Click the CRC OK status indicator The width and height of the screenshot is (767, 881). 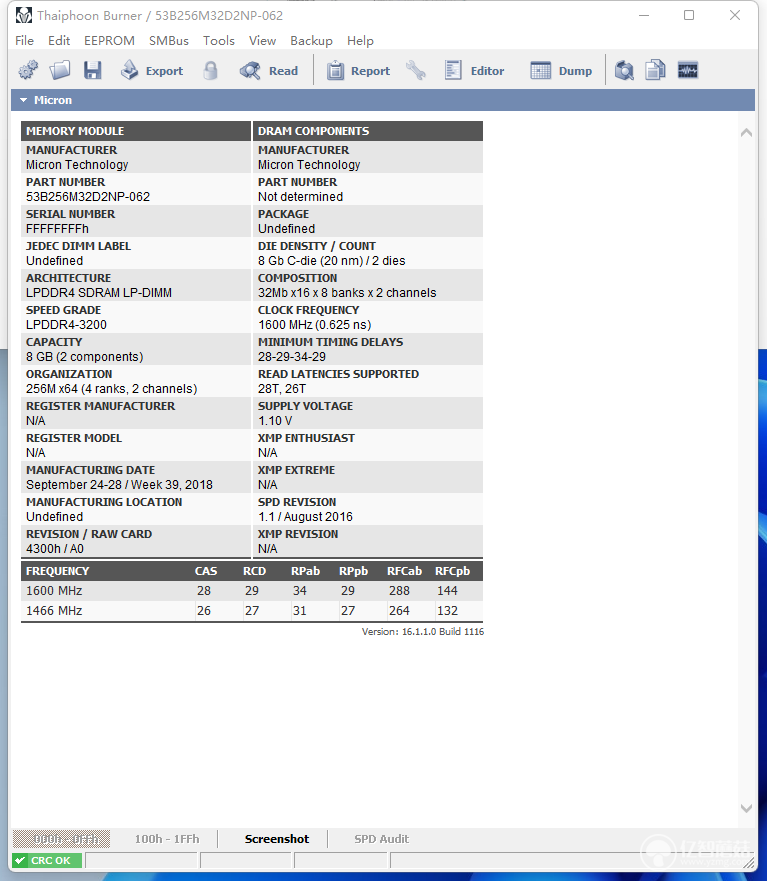pyautogui.click(x=47, y=860)
